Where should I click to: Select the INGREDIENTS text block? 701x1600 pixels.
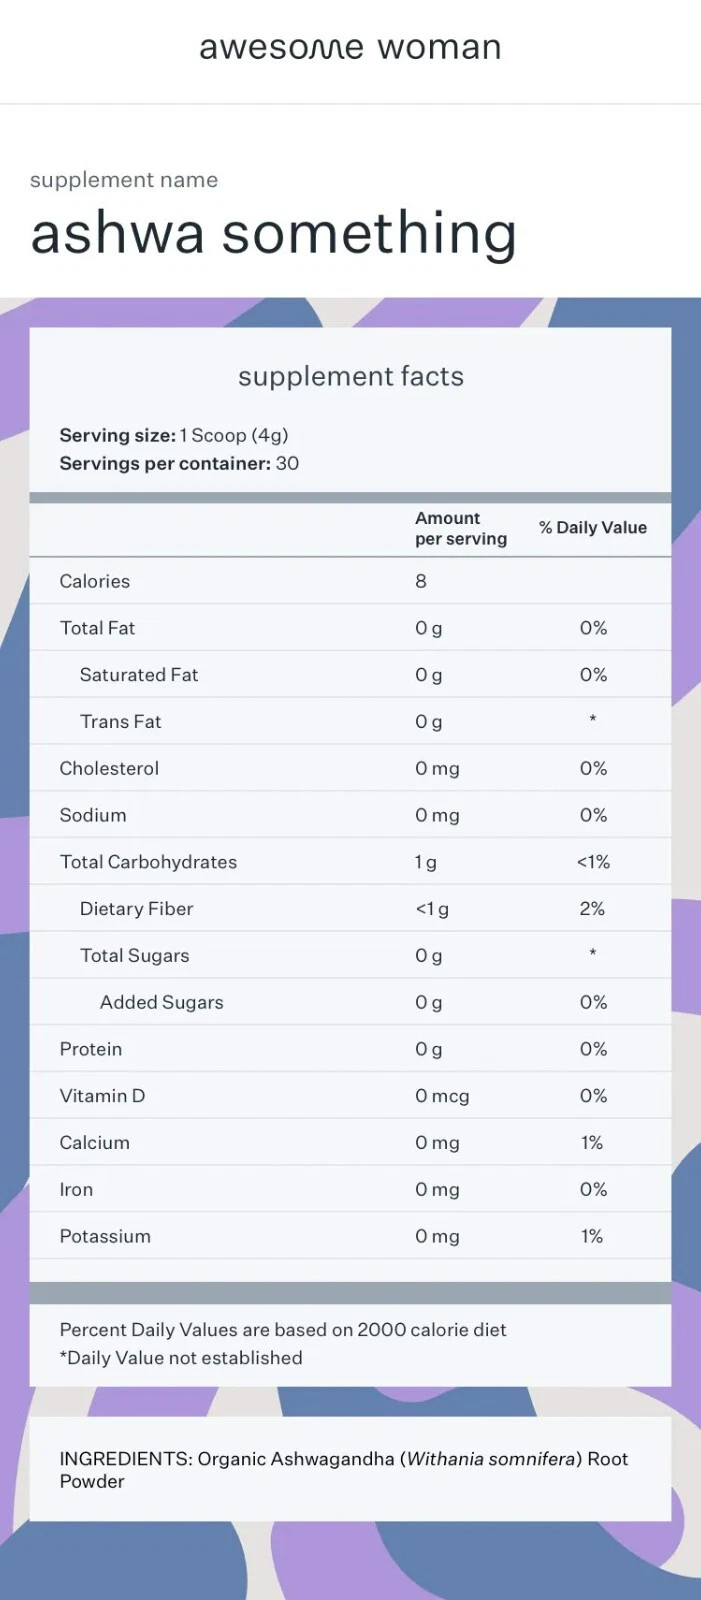(343, 1470)
